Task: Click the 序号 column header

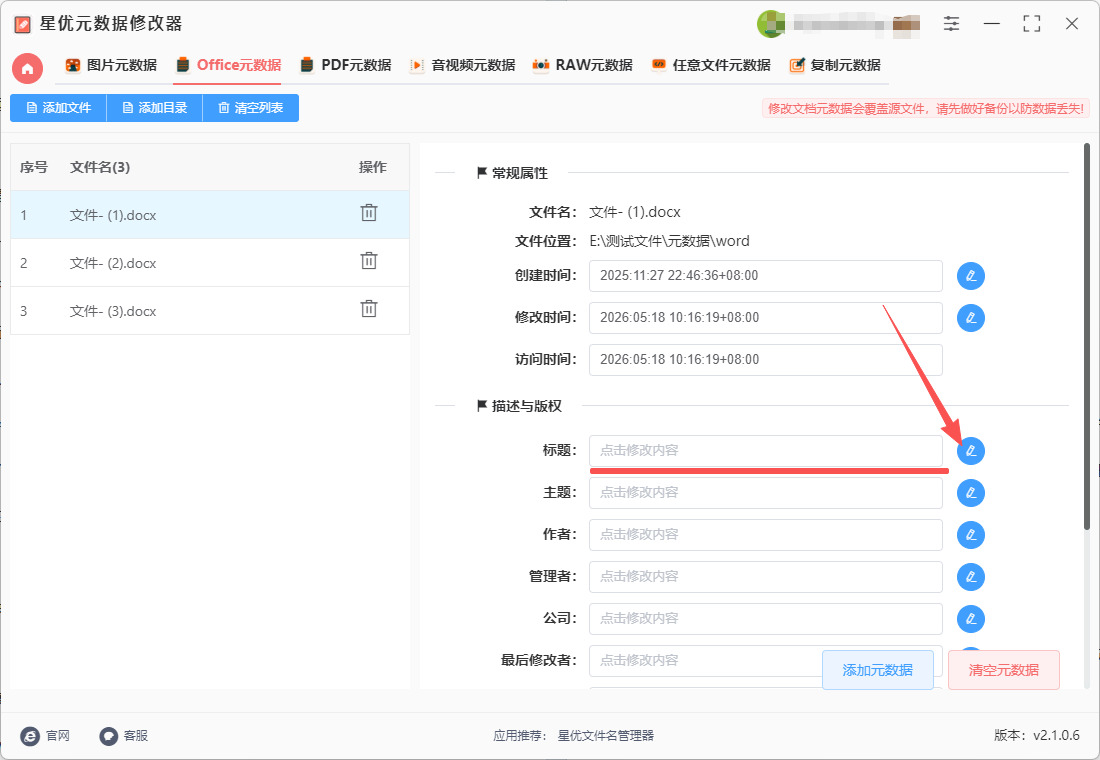Action: click(x=34, y=167)
